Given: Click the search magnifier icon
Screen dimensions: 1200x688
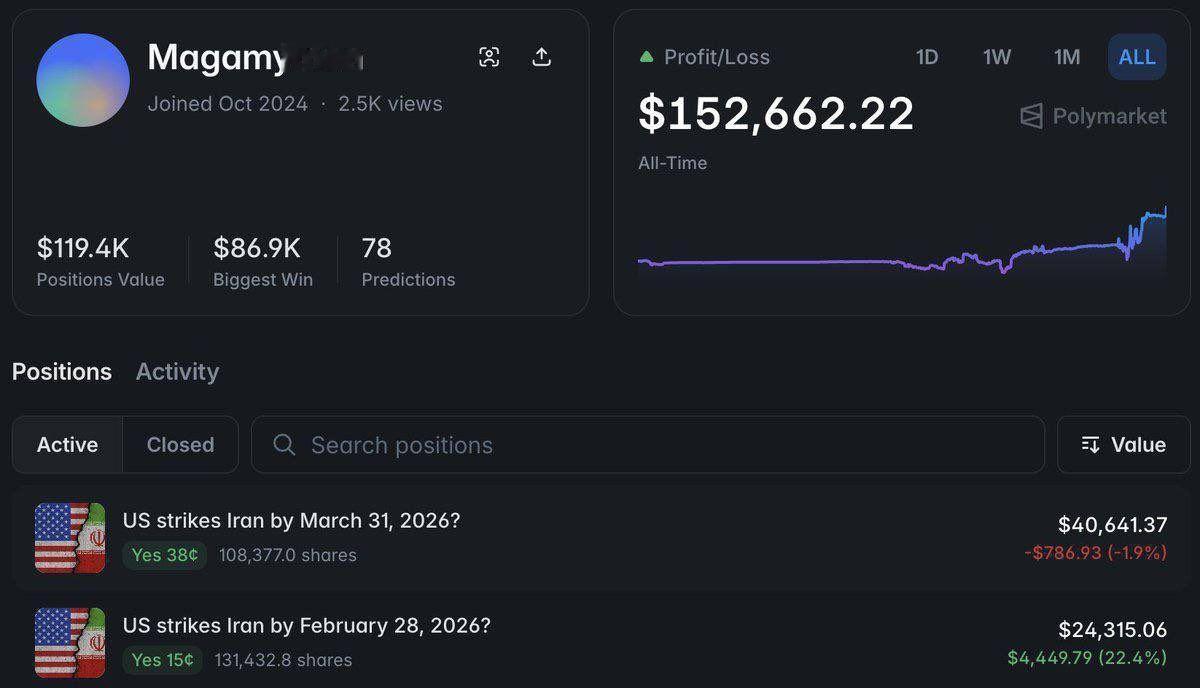Looking at the screenshot, I should 284,445.
